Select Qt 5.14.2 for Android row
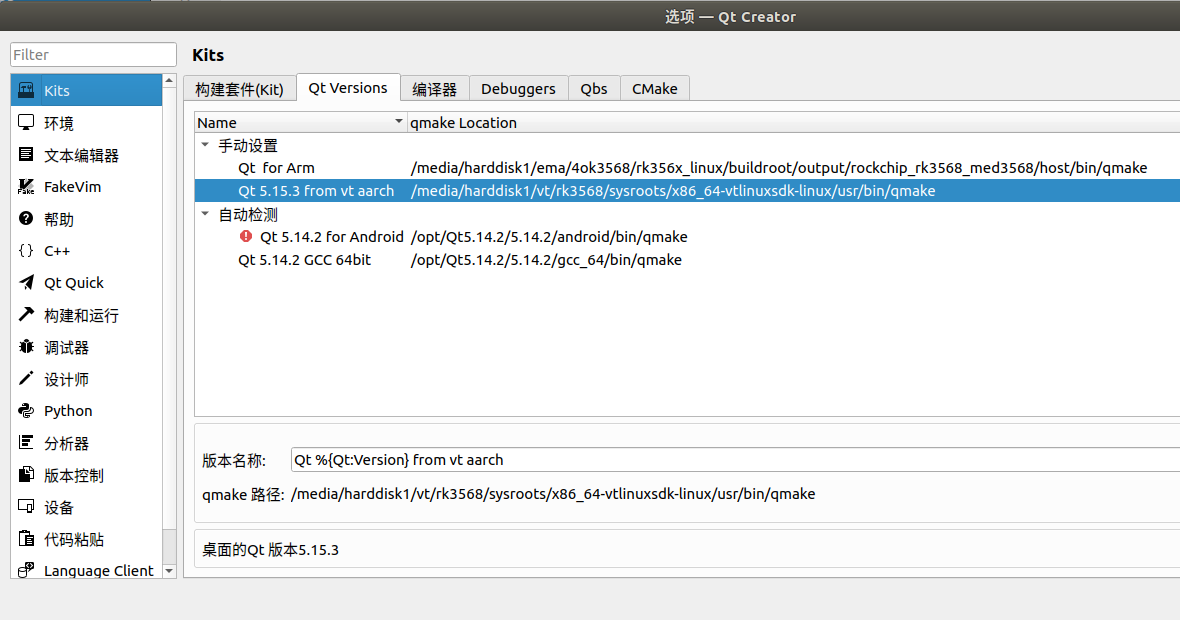1180x620 pixels. 687,237
